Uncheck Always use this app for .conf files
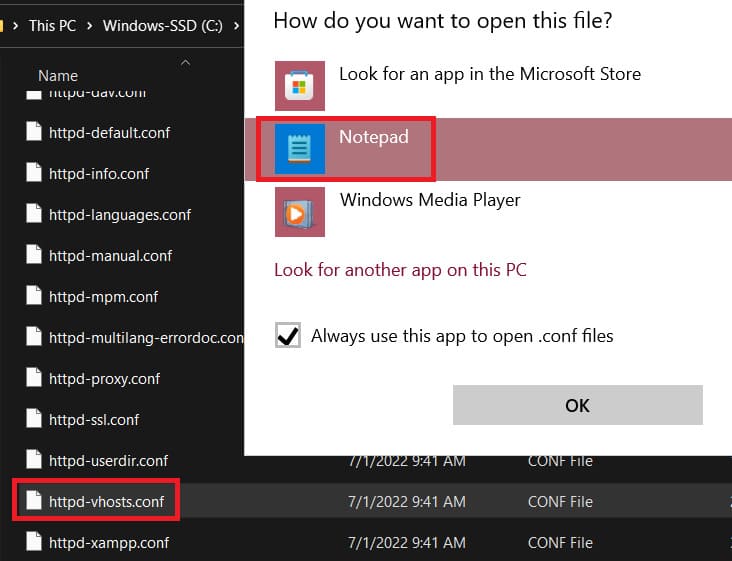732x561 pixels. [288, 335]
